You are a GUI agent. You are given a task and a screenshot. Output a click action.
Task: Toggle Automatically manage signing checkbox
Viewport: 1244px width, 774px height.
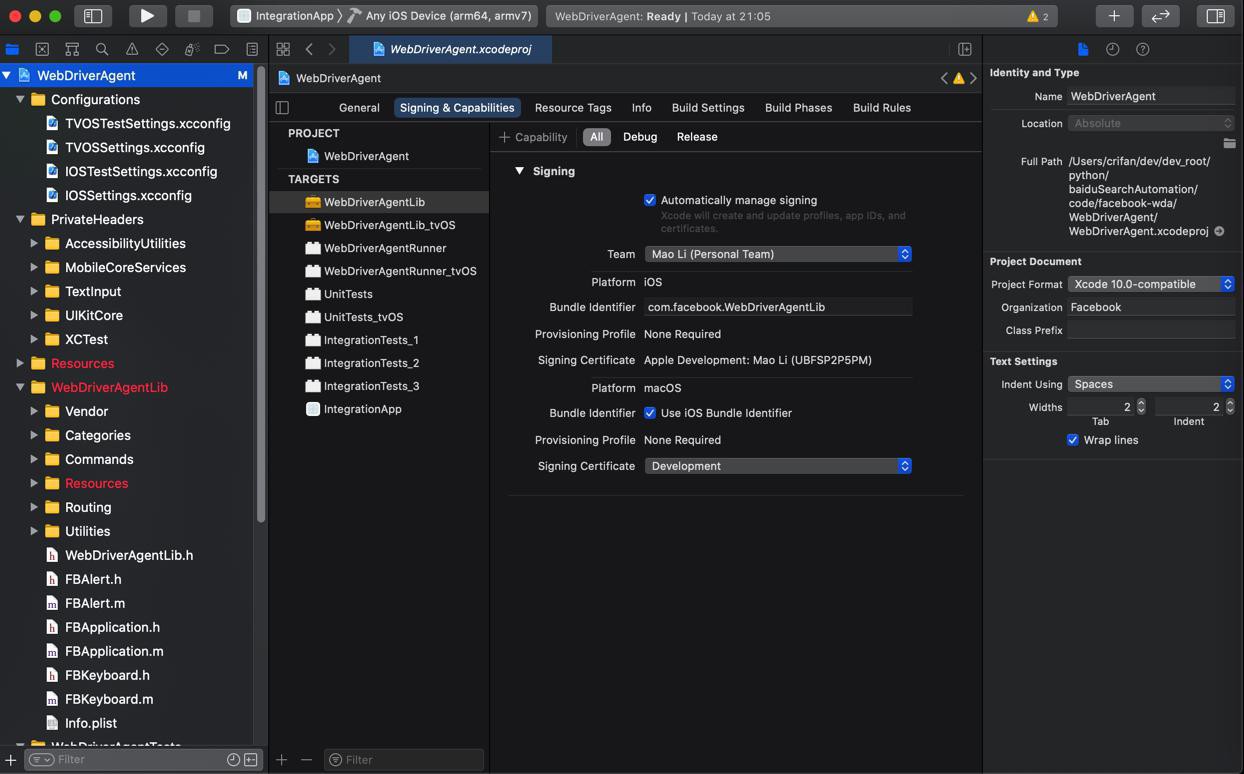coord(650,200)
